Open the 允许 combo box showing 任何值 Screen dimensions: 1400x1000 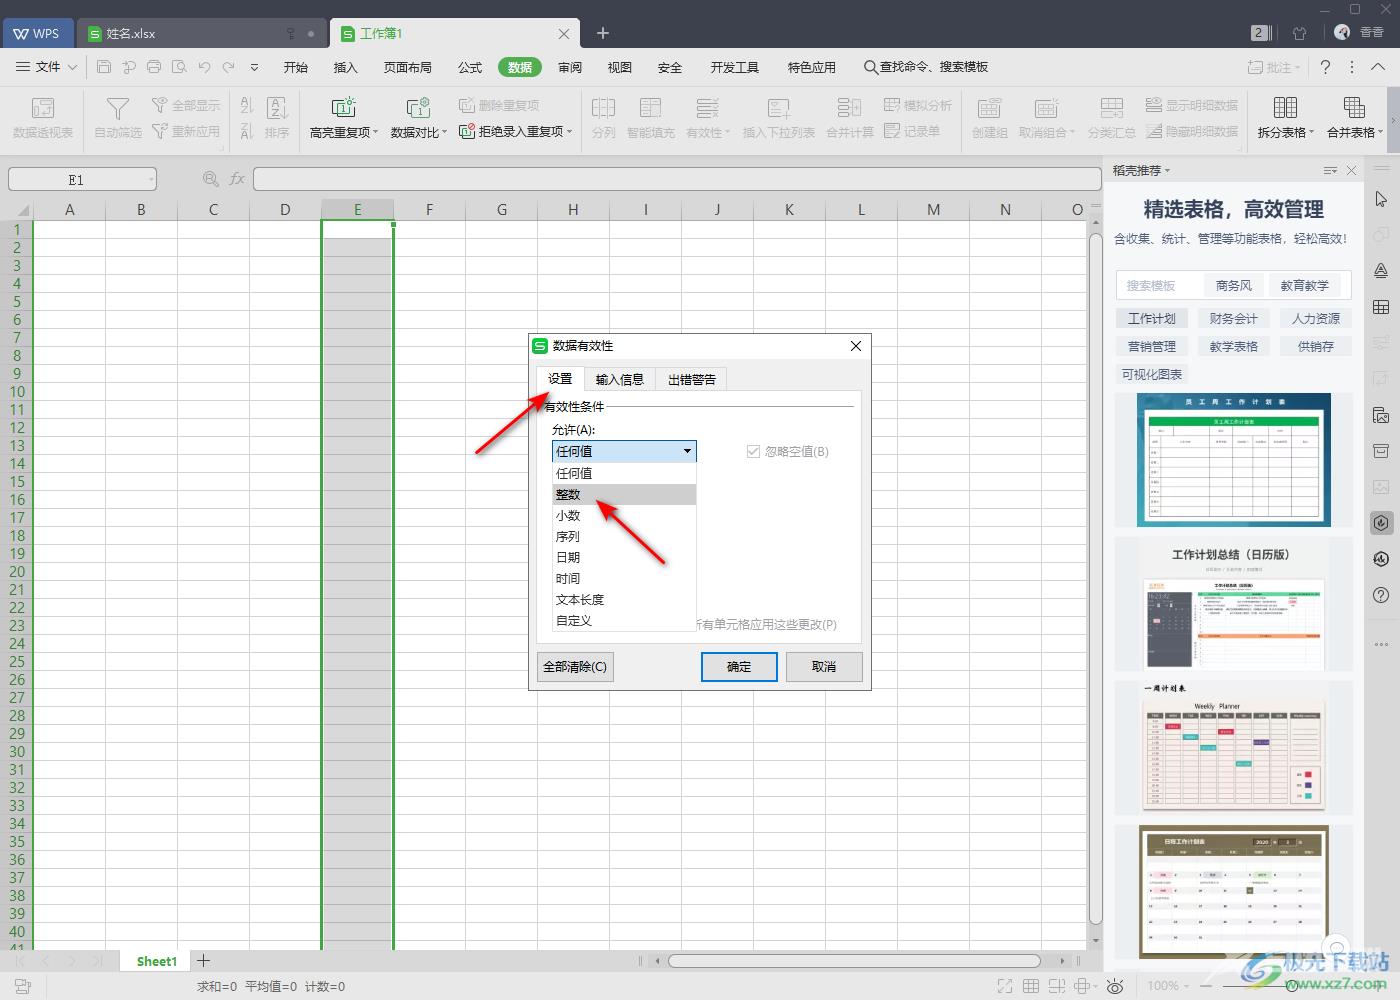coord(624,451)
